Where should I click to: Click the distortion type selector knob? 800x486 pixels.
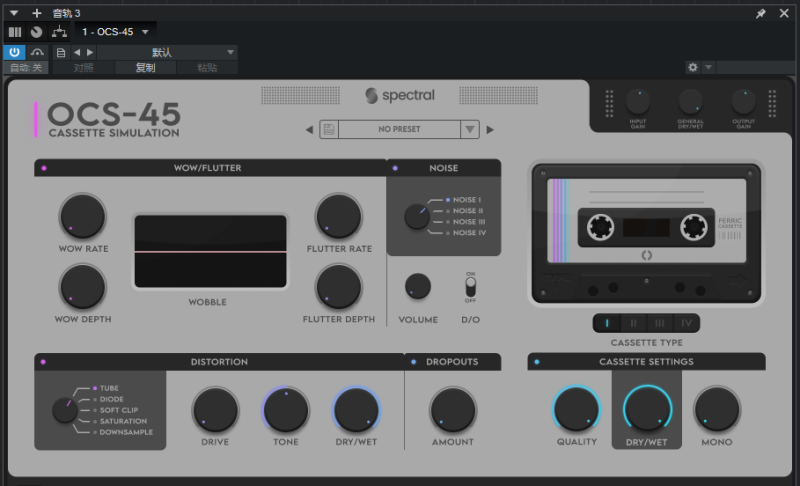(65, 410)
